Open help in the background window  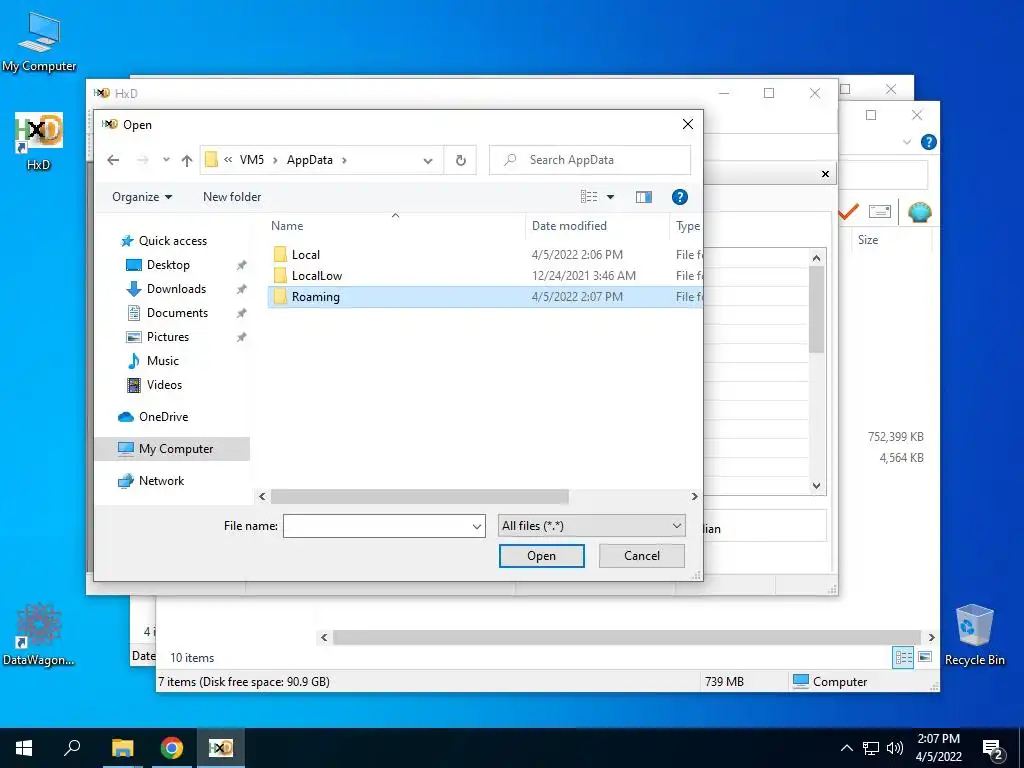click(928, 142)
